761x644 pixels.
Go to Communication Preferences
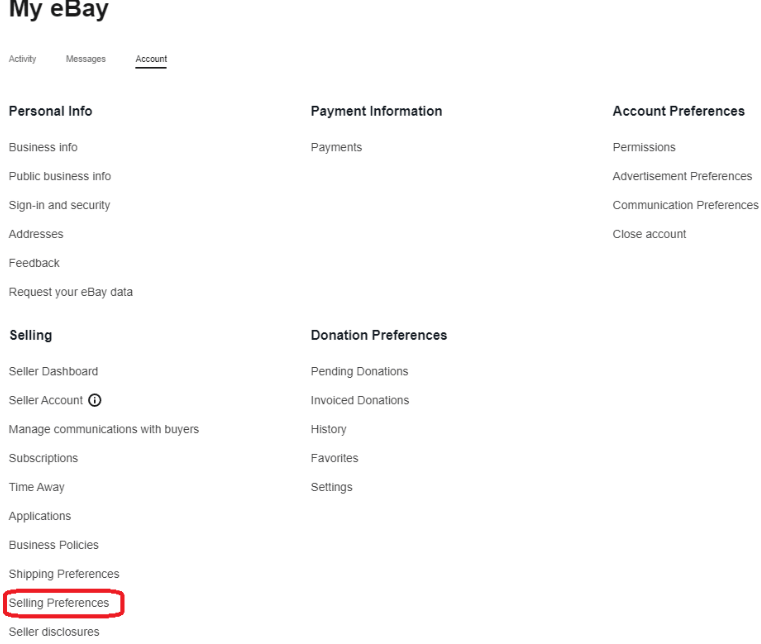coord(685,205)
